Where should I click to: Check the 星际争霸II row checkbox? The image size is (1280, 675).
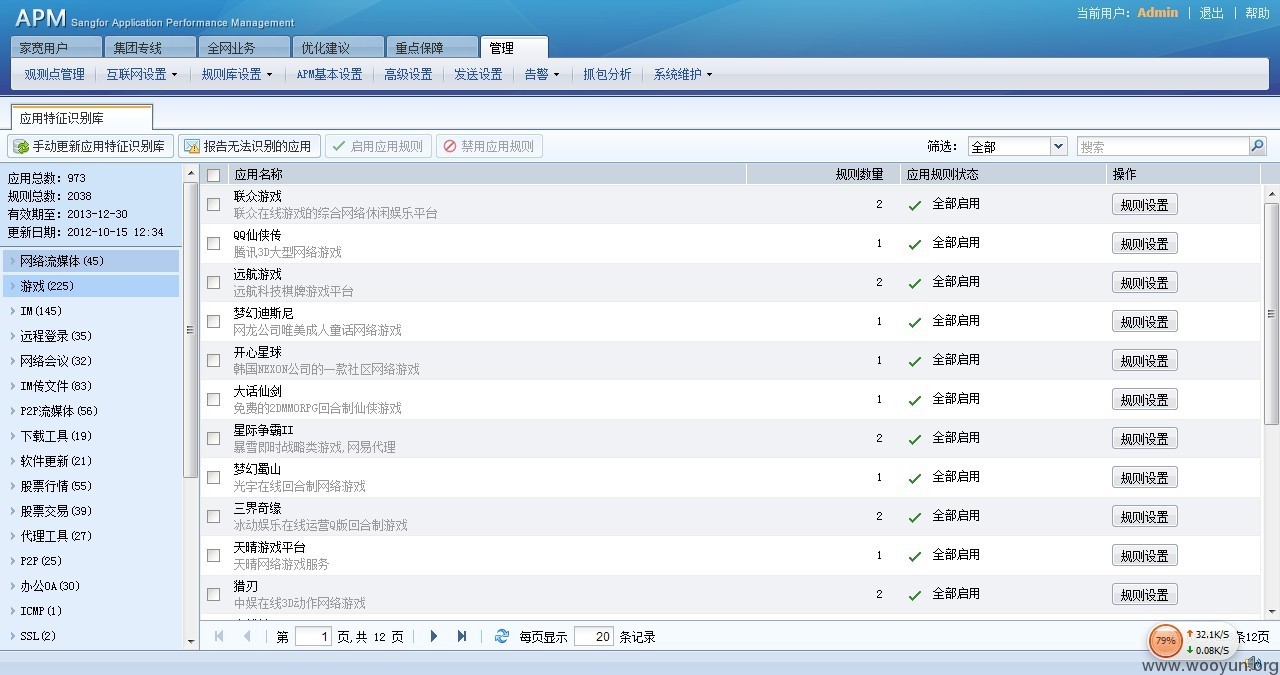[x=213, y=438]
